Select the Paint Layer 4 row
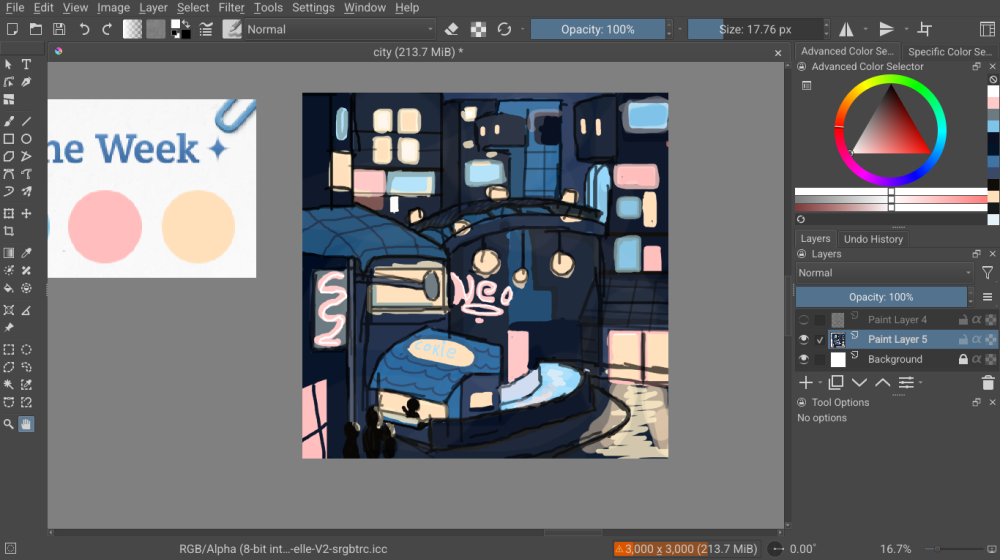1000x560 pixels. (x=896, y=320)
